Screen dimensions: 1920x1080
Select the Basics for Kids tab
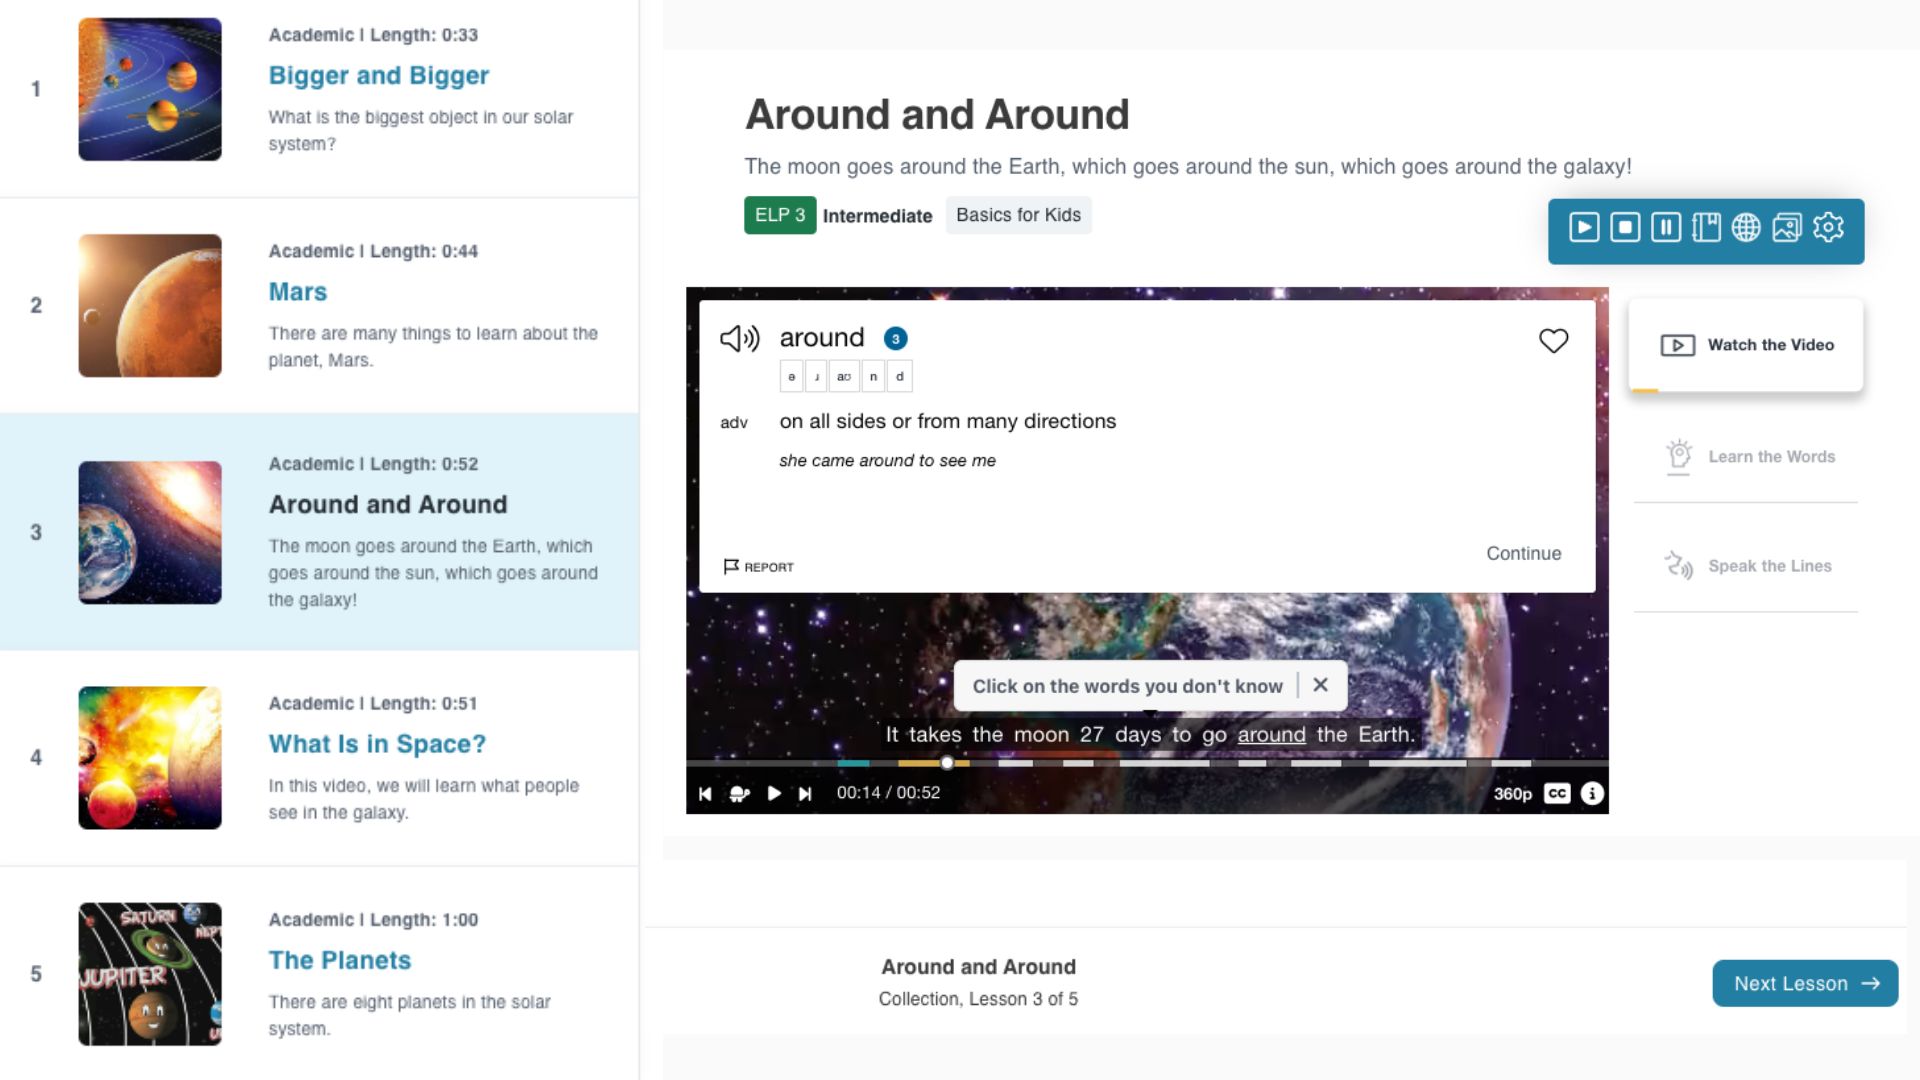[x=1019, y=215]
